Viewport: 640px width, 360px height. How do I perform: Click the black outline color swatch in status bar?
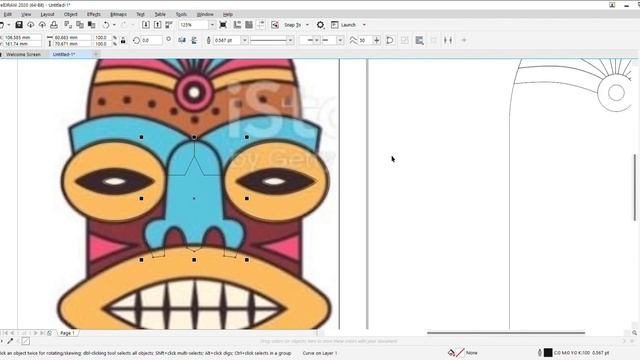(548, 353)
